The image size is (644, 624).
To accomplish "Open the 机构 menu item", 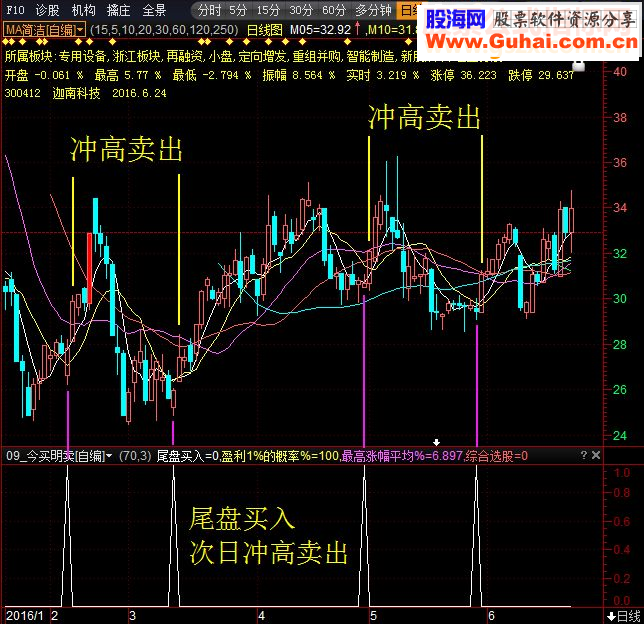I will (83, 10).
